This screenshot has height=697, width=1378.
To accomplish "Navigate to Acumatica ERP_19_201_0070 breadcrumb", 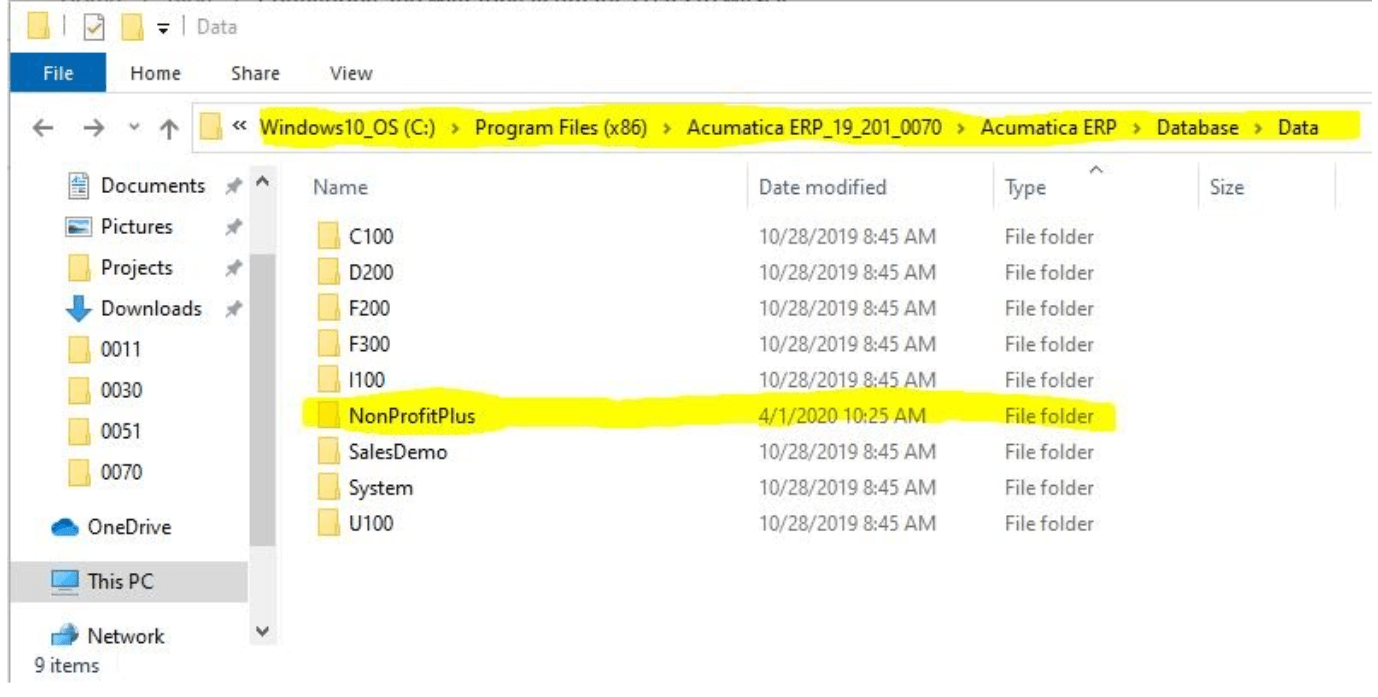I will pyautogui.click(x=814, y=127).
